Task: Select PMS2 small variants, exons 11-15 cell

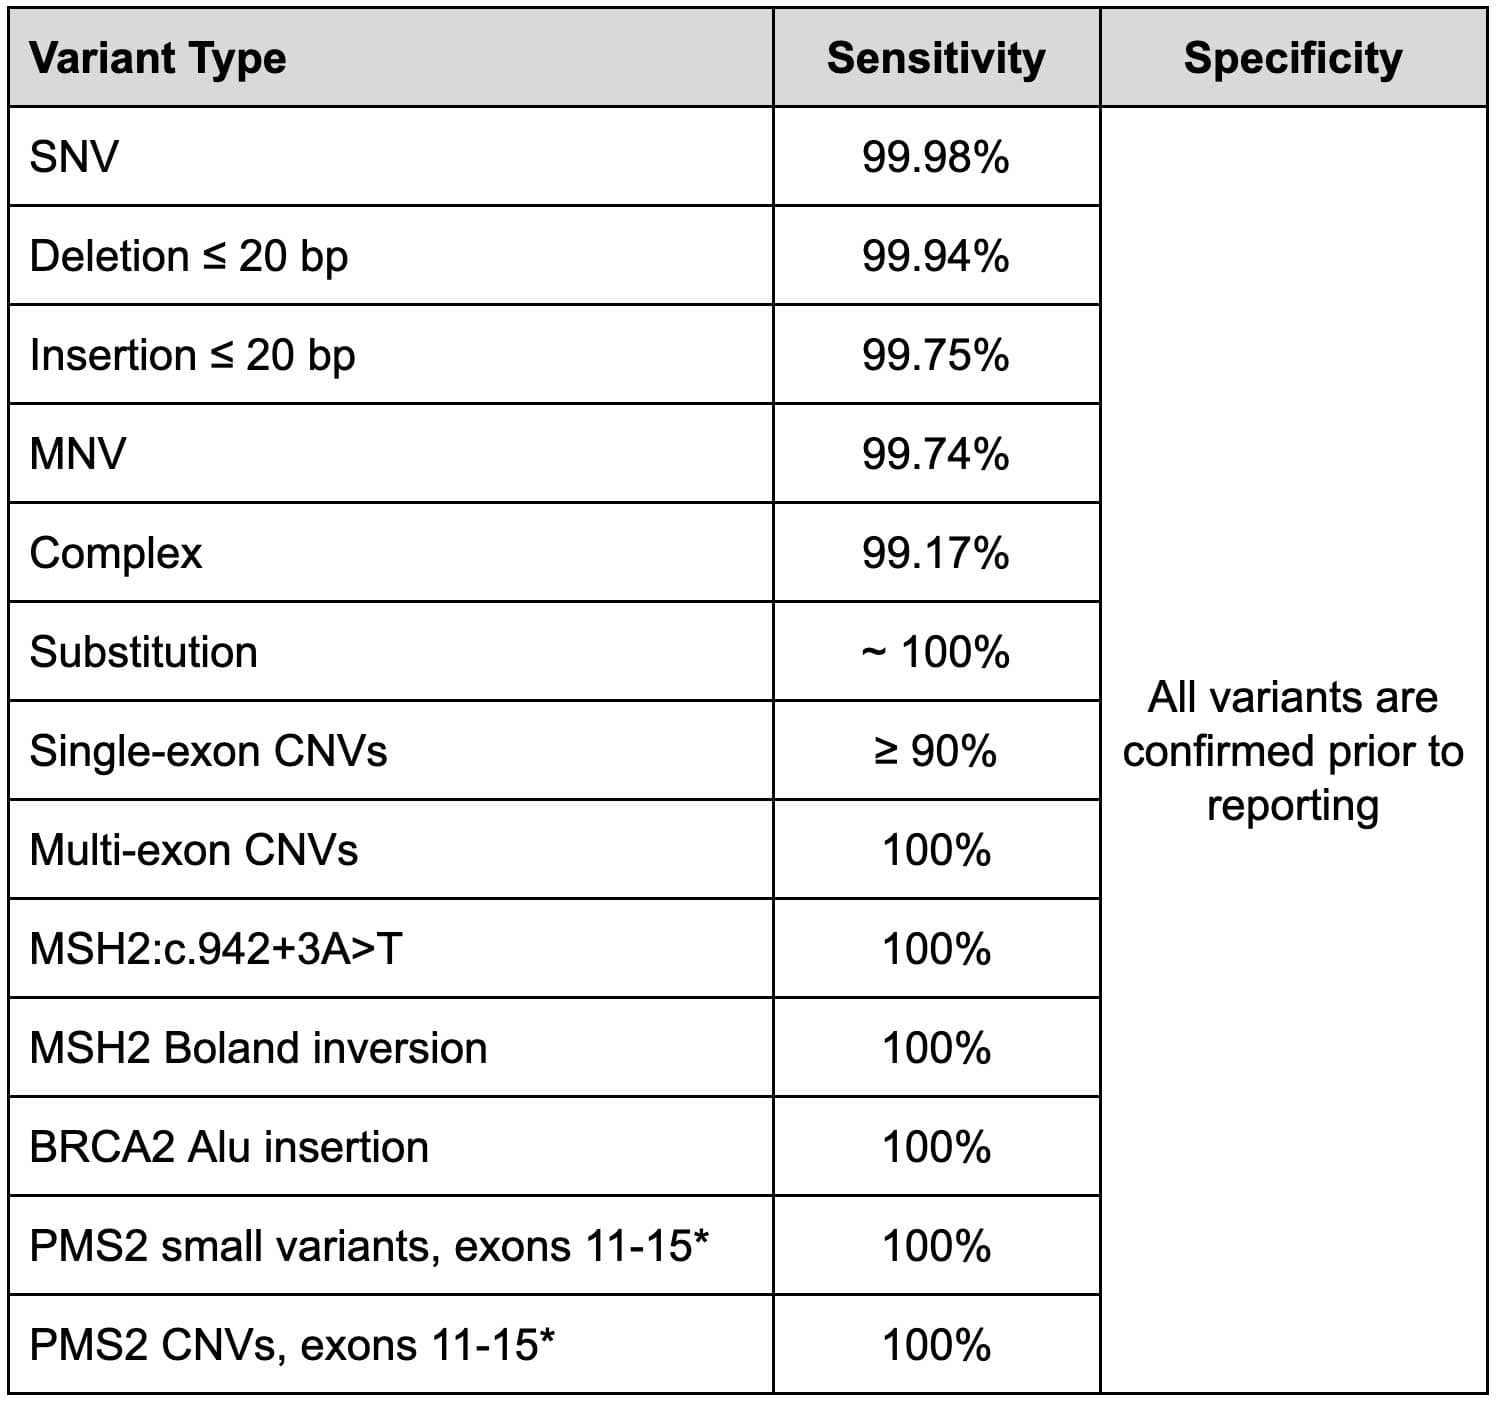Action: pos(369,1246)
